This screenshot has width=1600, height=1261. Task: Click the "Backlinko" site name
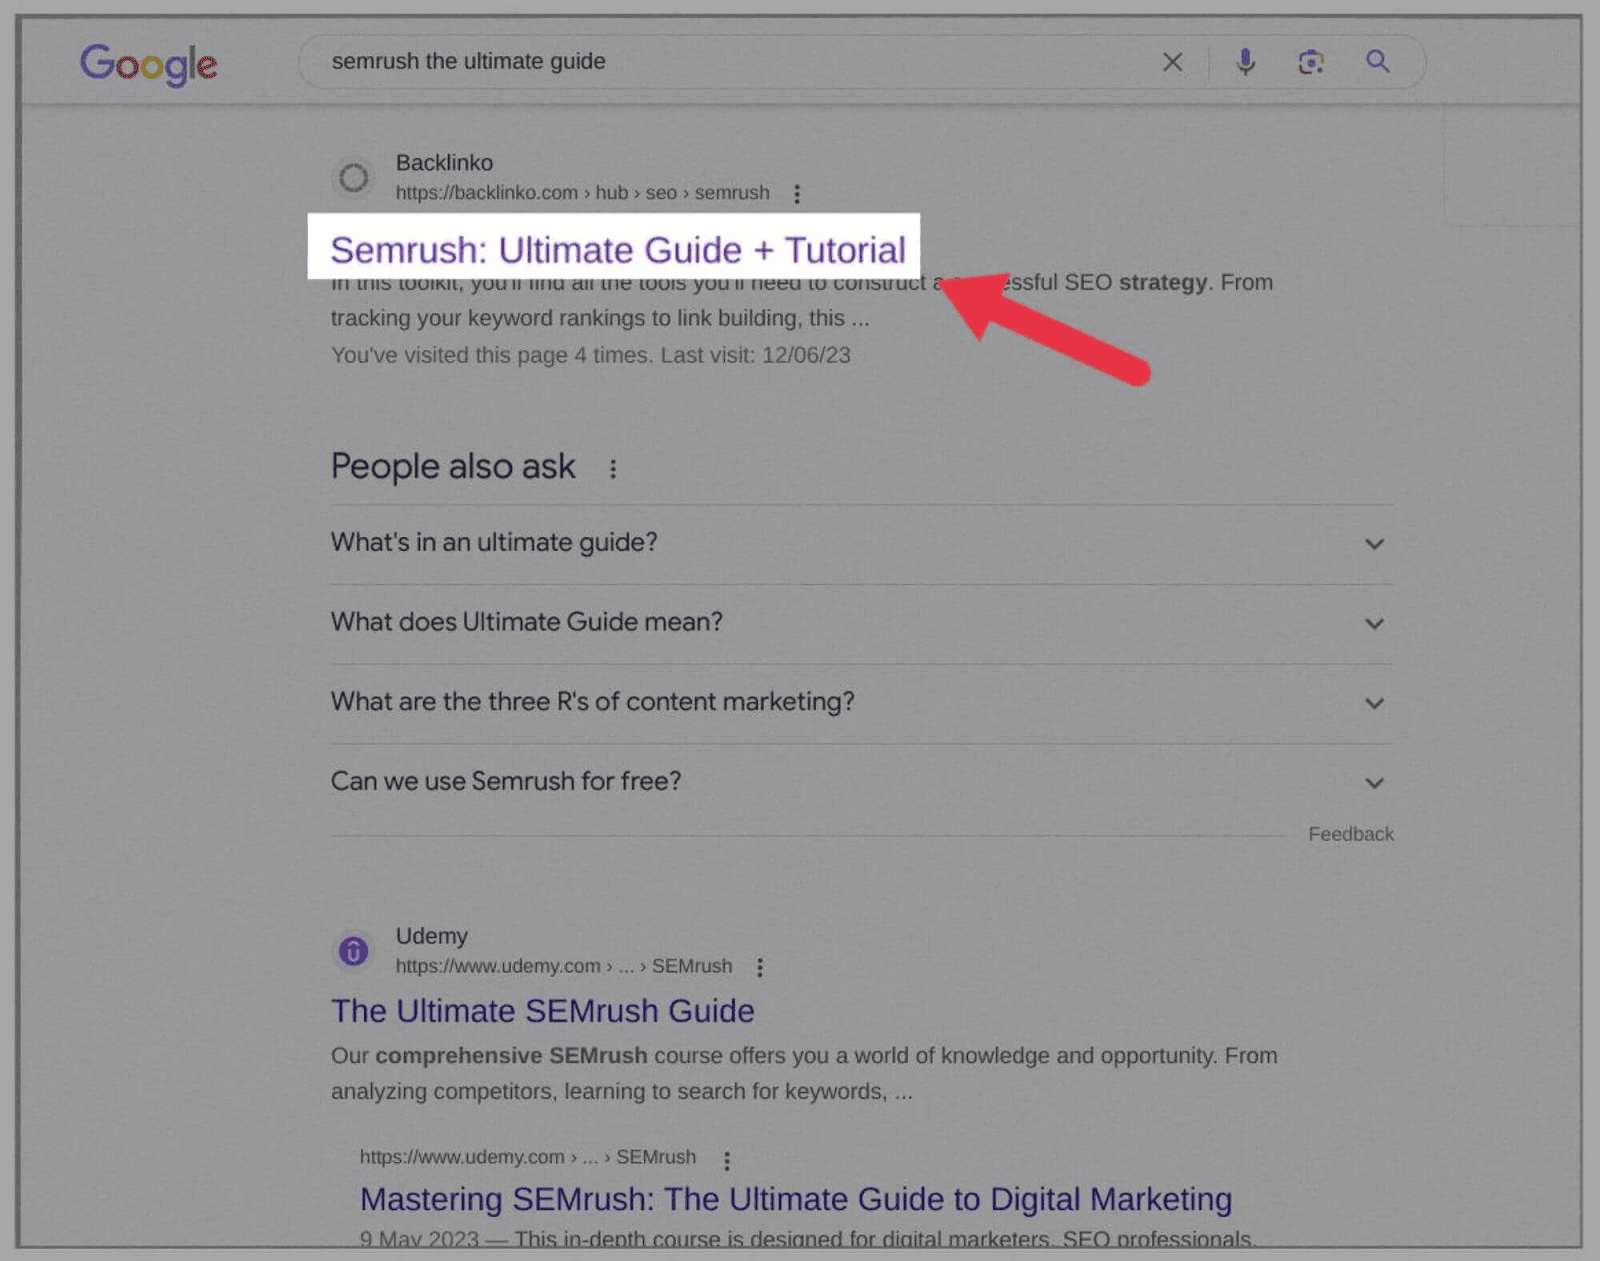(444, 162)
